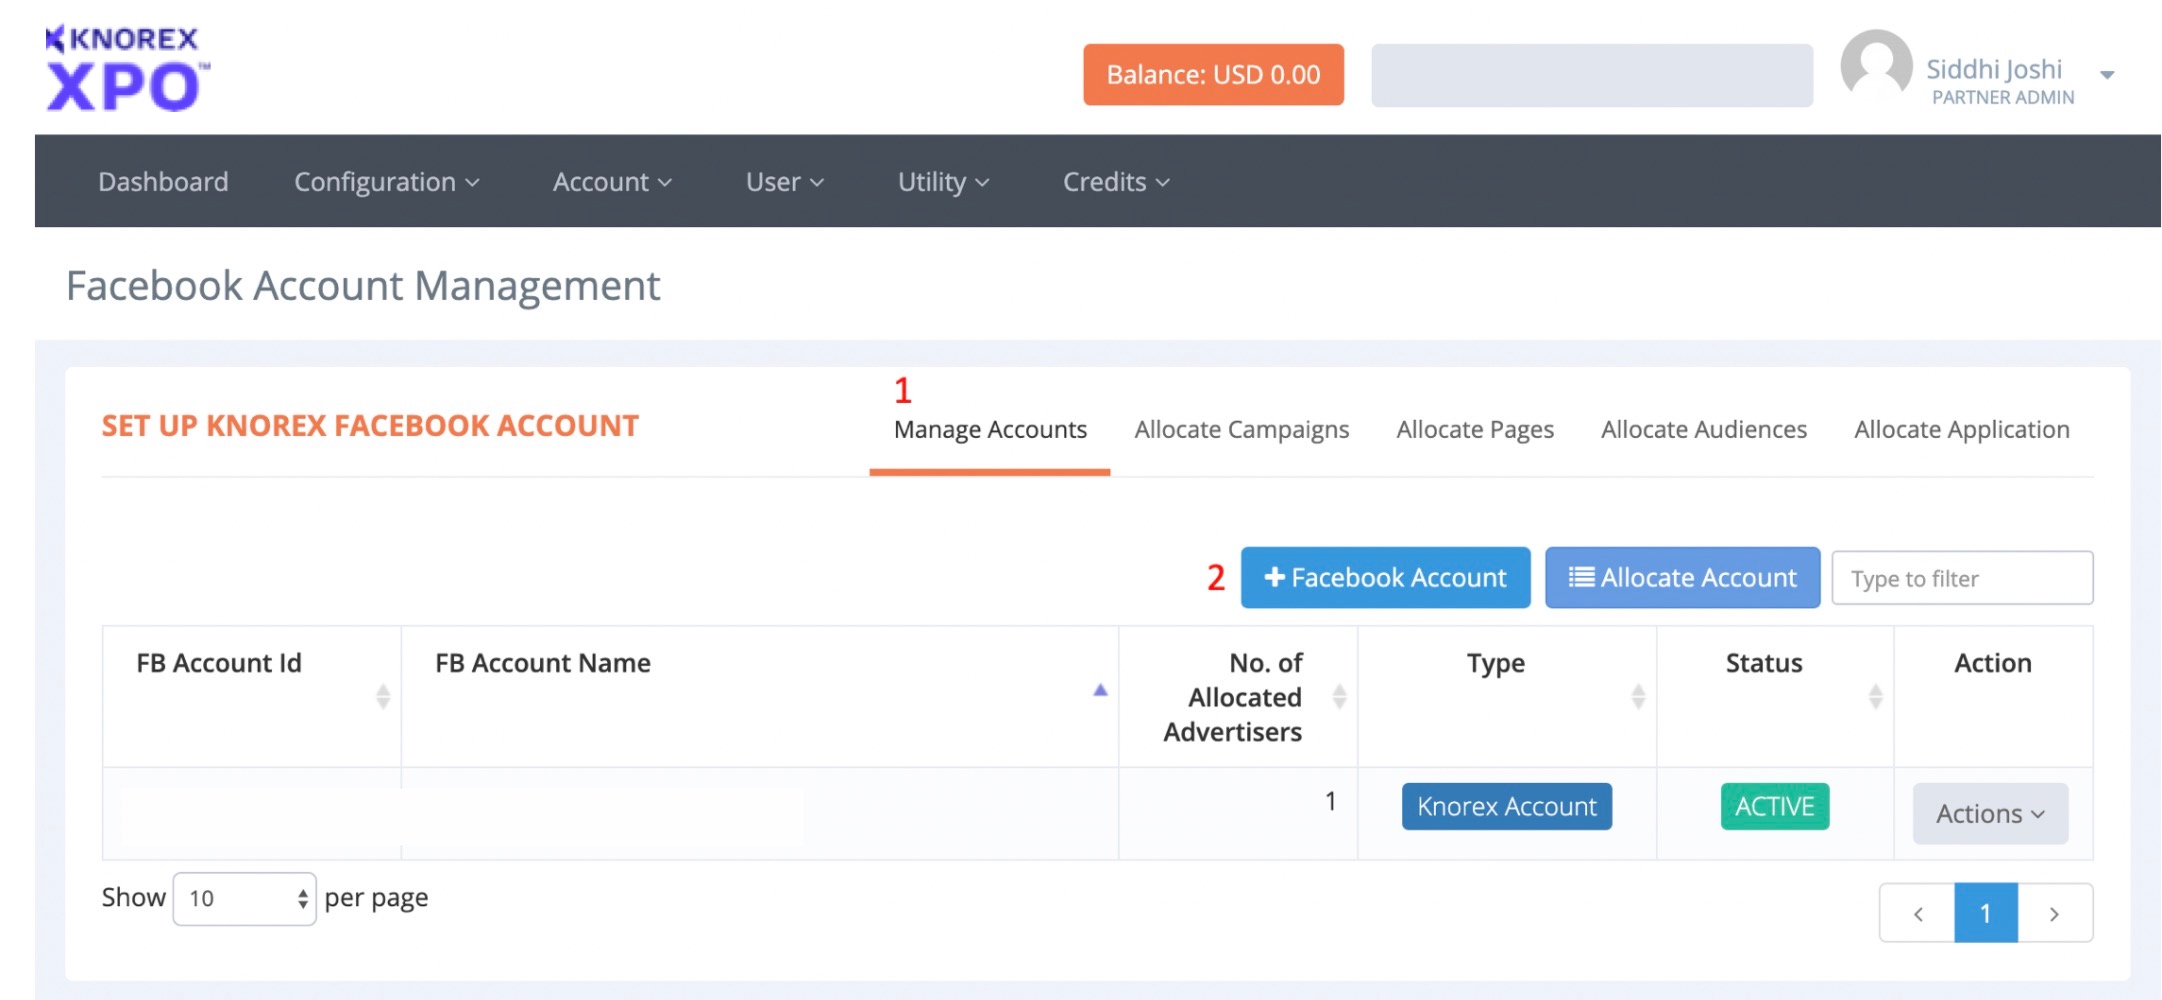Screen dimensions: 2162x1000
Task: Go to previous page arrow
Action: pyautogui.click(x=1918, y=913)
